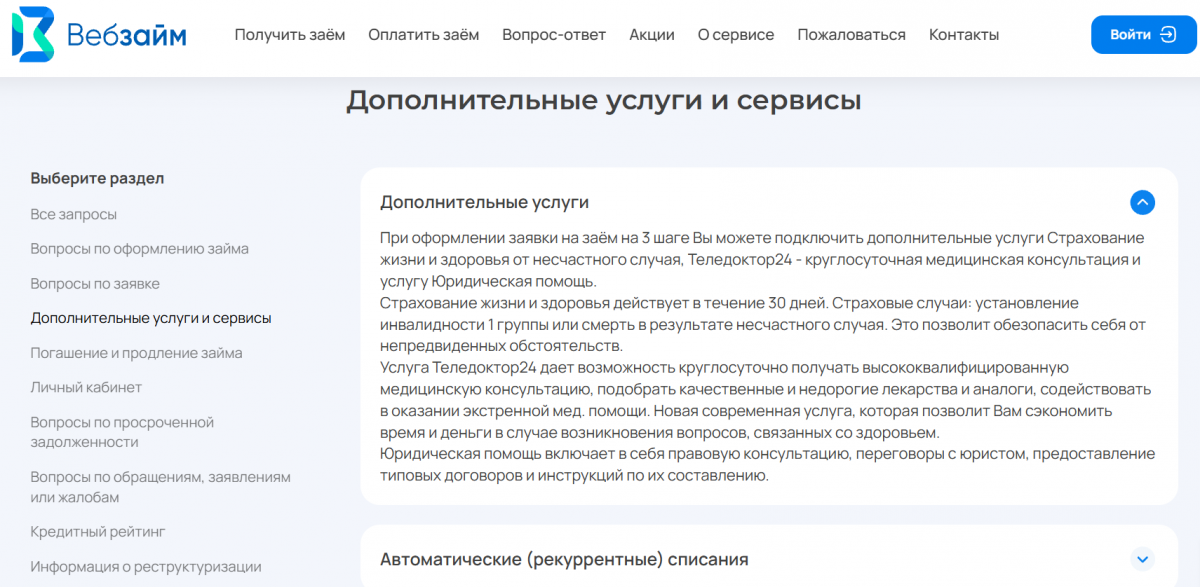Open the Оплатить заём menu item
The height and width of the screenshot is (587, 1200).
click(x=423, y=35)
